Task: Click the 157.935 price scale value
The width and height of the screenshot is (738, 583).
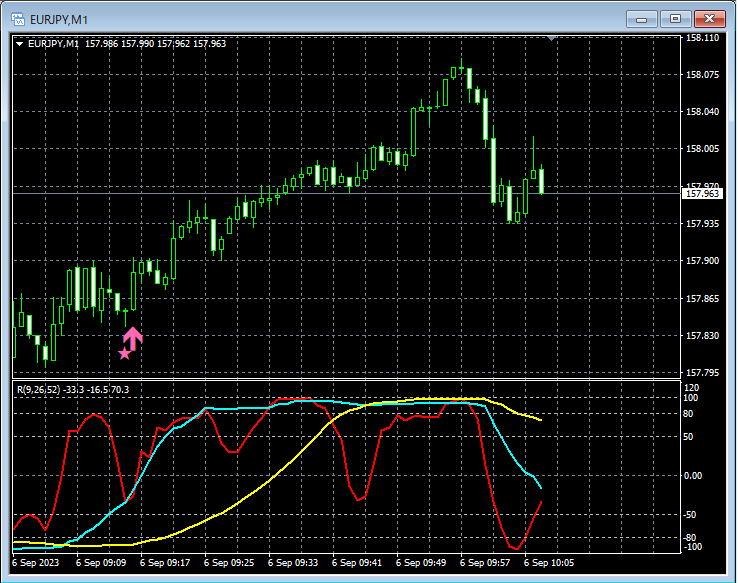Action: click(702, 224)
